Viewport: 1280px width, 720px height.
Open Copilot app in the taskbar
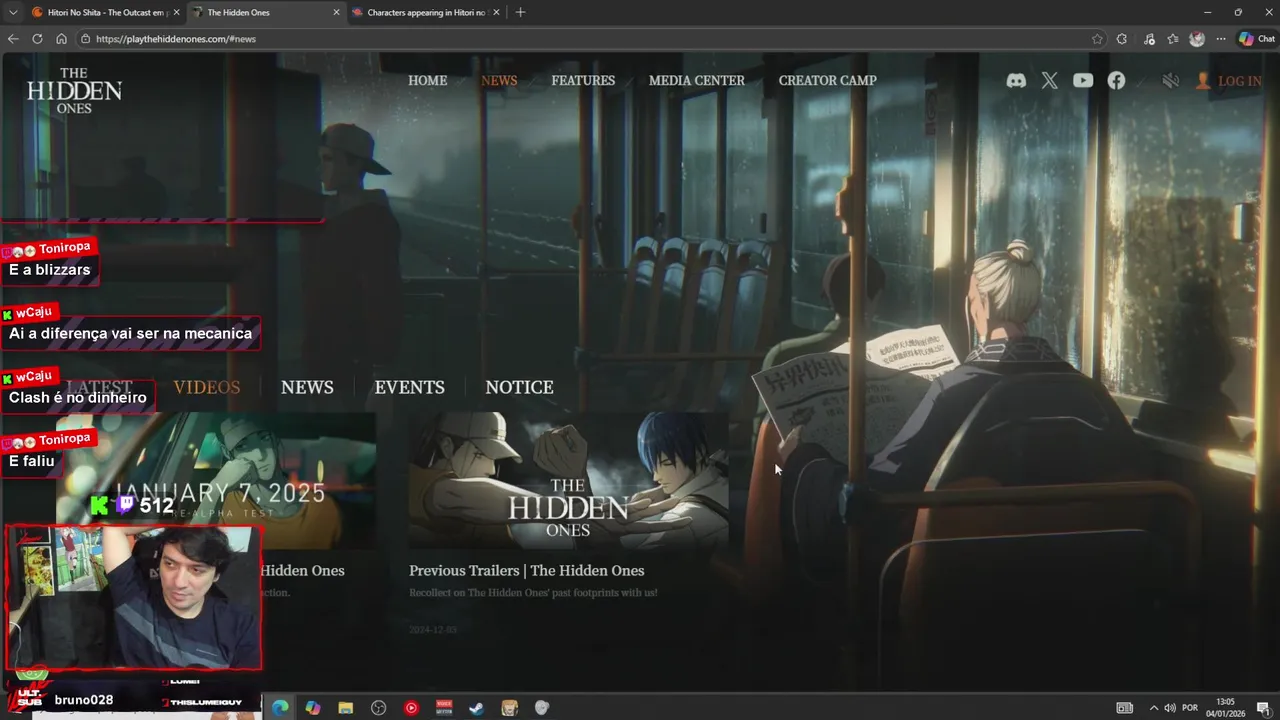pos(313,708)
